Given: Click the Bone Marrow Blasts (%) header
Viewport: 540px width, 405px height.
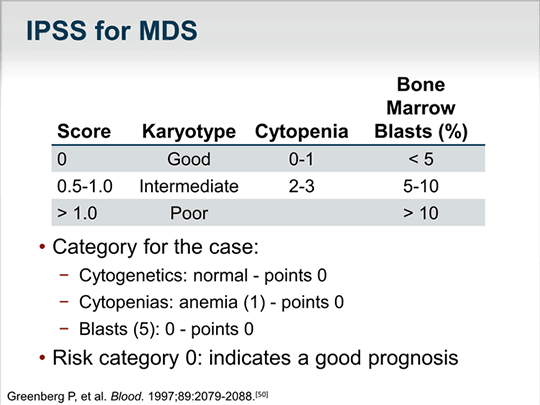Looking at the screenshot, I should point(421,108).
